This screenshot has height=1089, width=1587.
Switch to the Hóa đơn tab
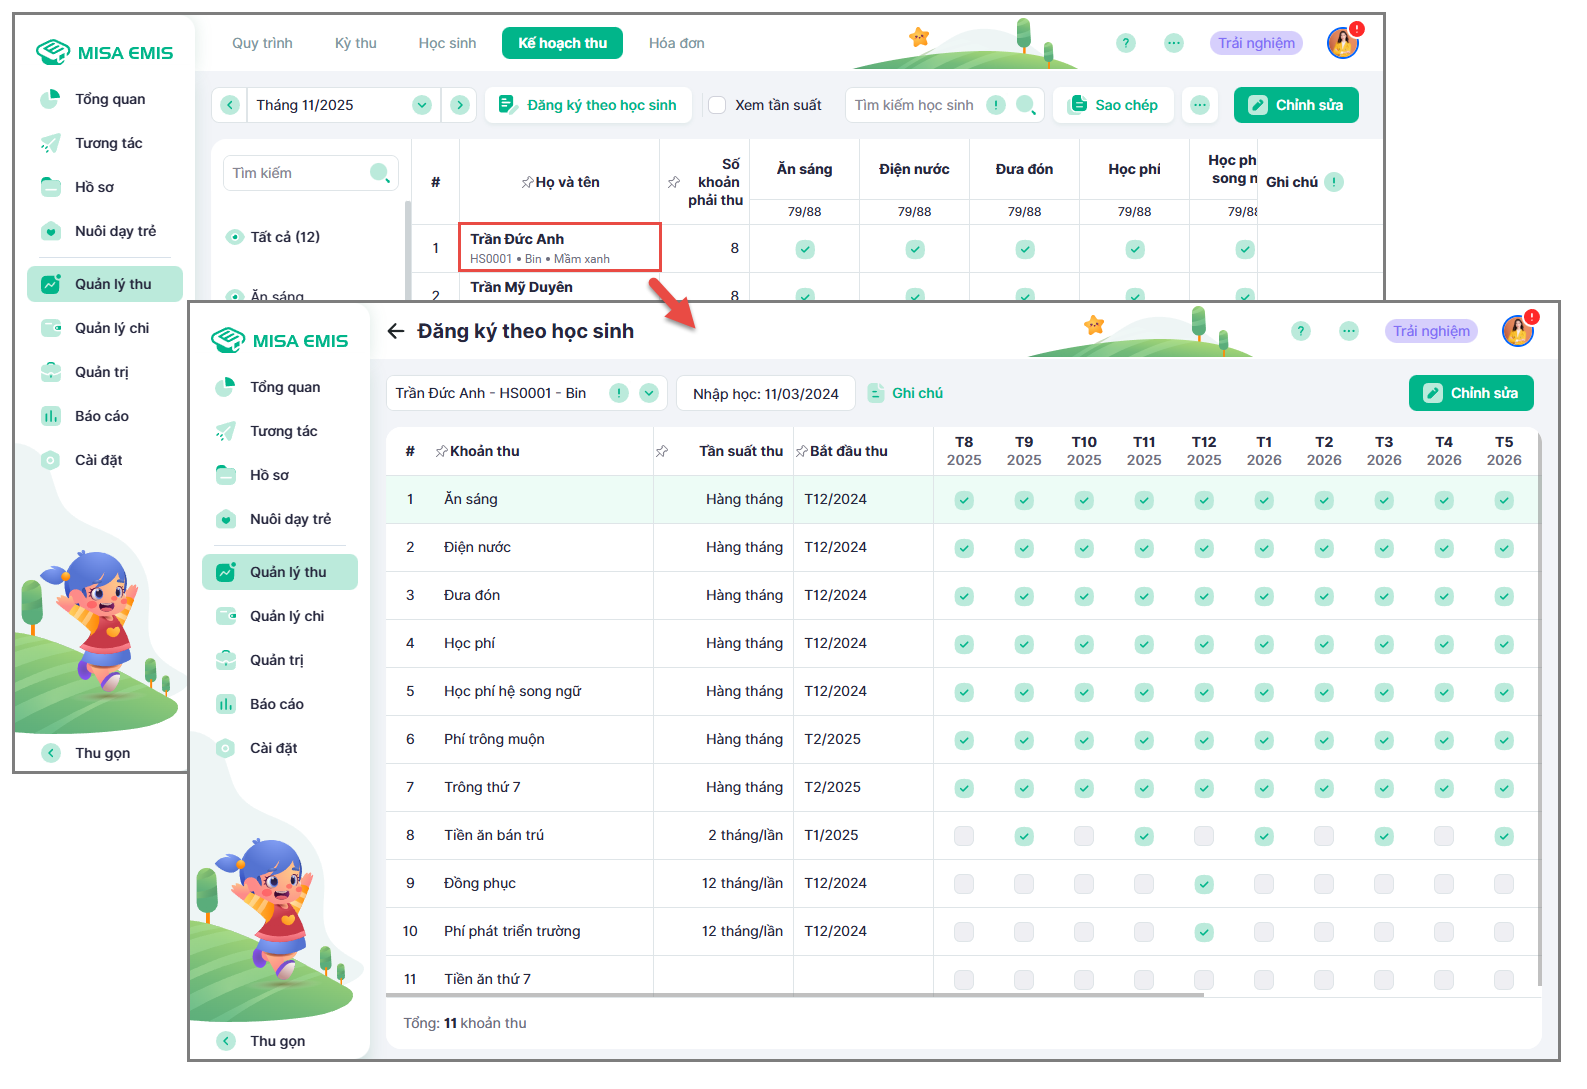(x=676, y=43)
